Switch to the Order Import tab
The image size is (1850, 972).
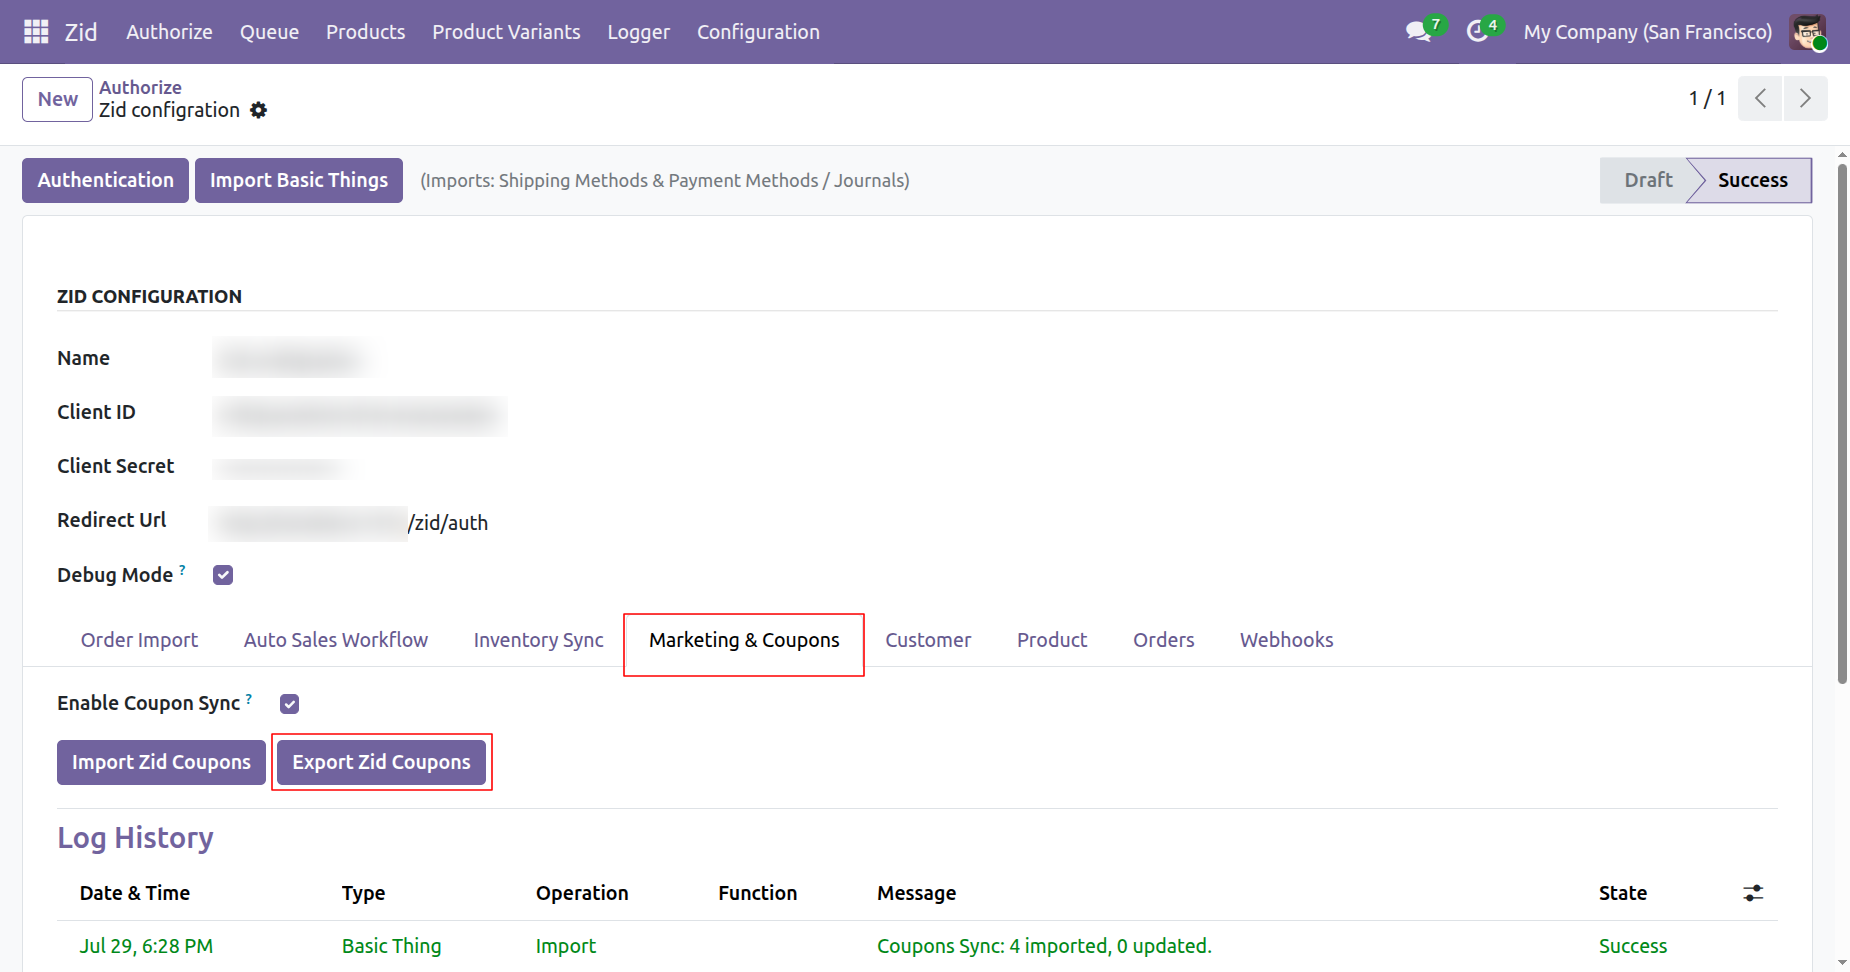(x=139, y=640)
